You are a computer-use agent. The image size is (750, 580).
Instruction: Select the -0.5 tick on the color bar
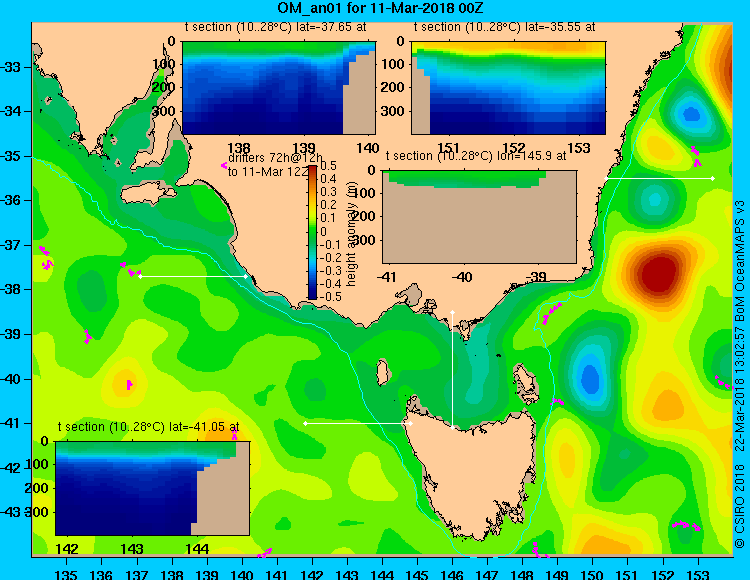click(x=331, y=296)
